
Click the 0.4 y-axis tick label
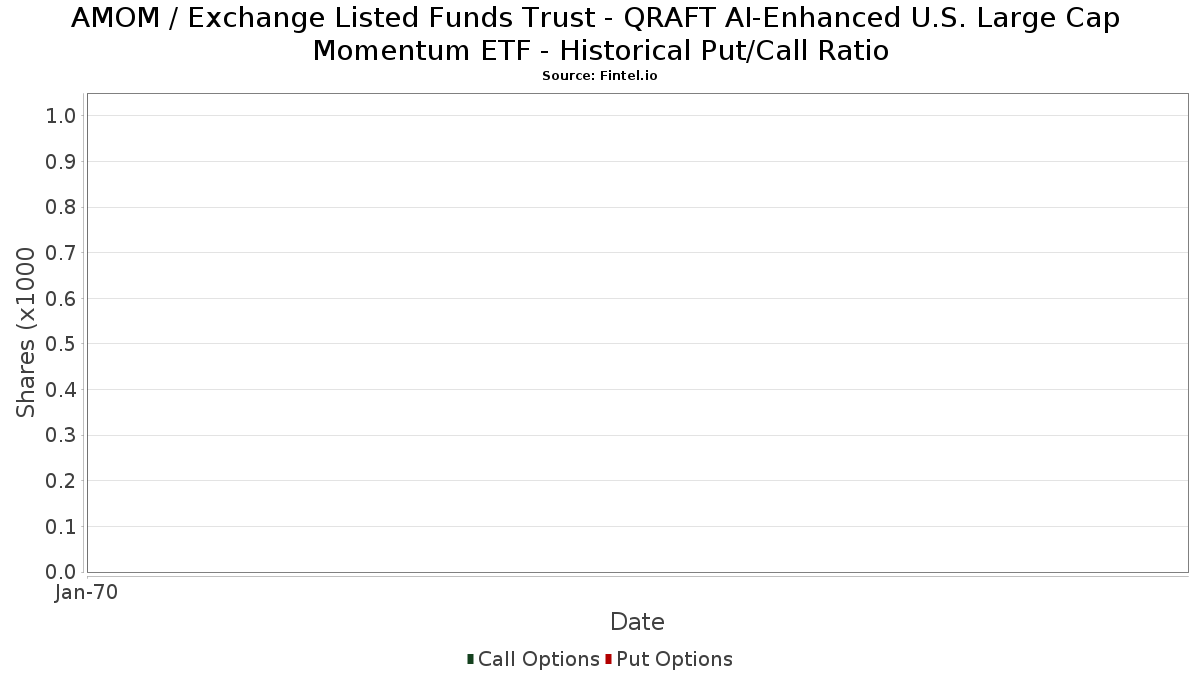pos(61,390)
